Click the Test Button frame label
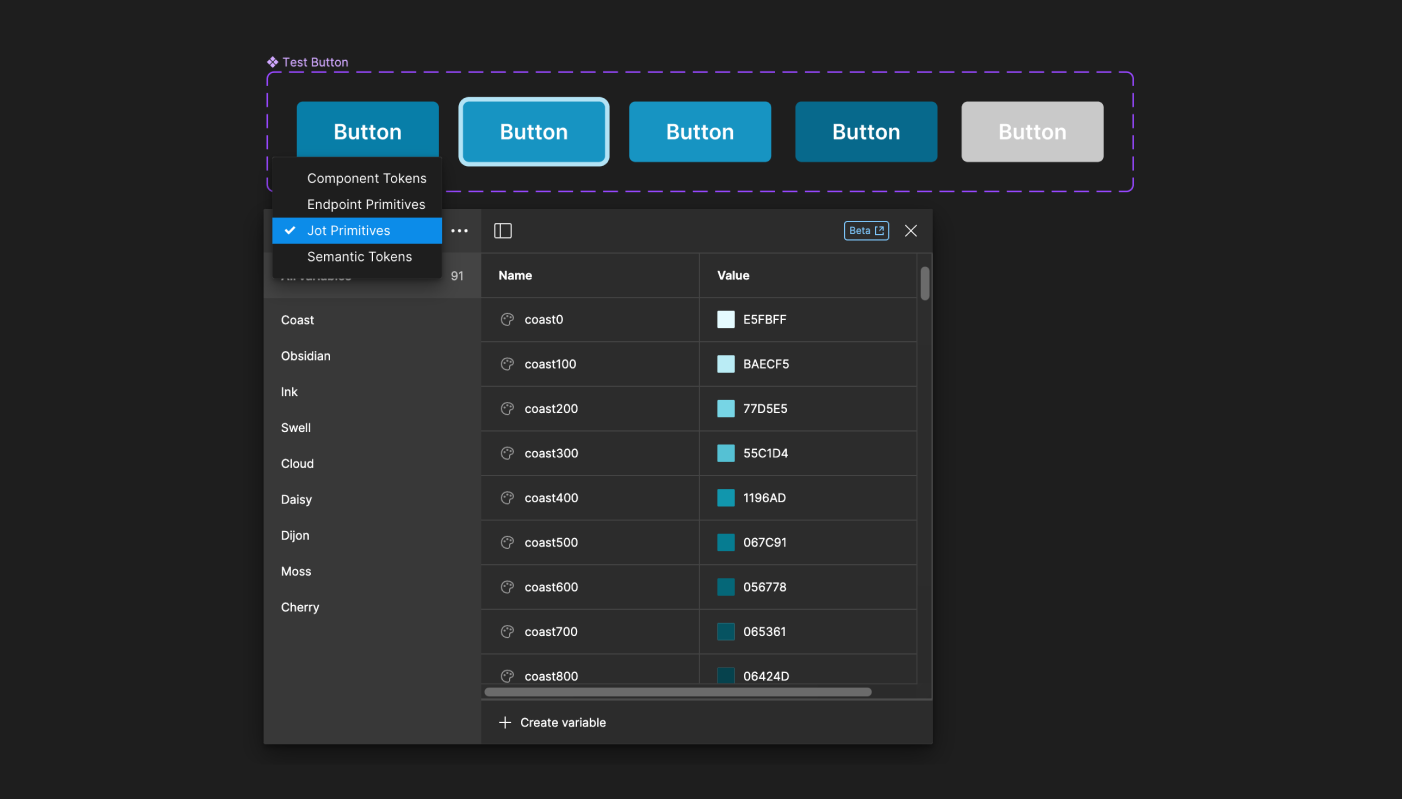This screenshot has height=799, width=1402. [315, 62]
